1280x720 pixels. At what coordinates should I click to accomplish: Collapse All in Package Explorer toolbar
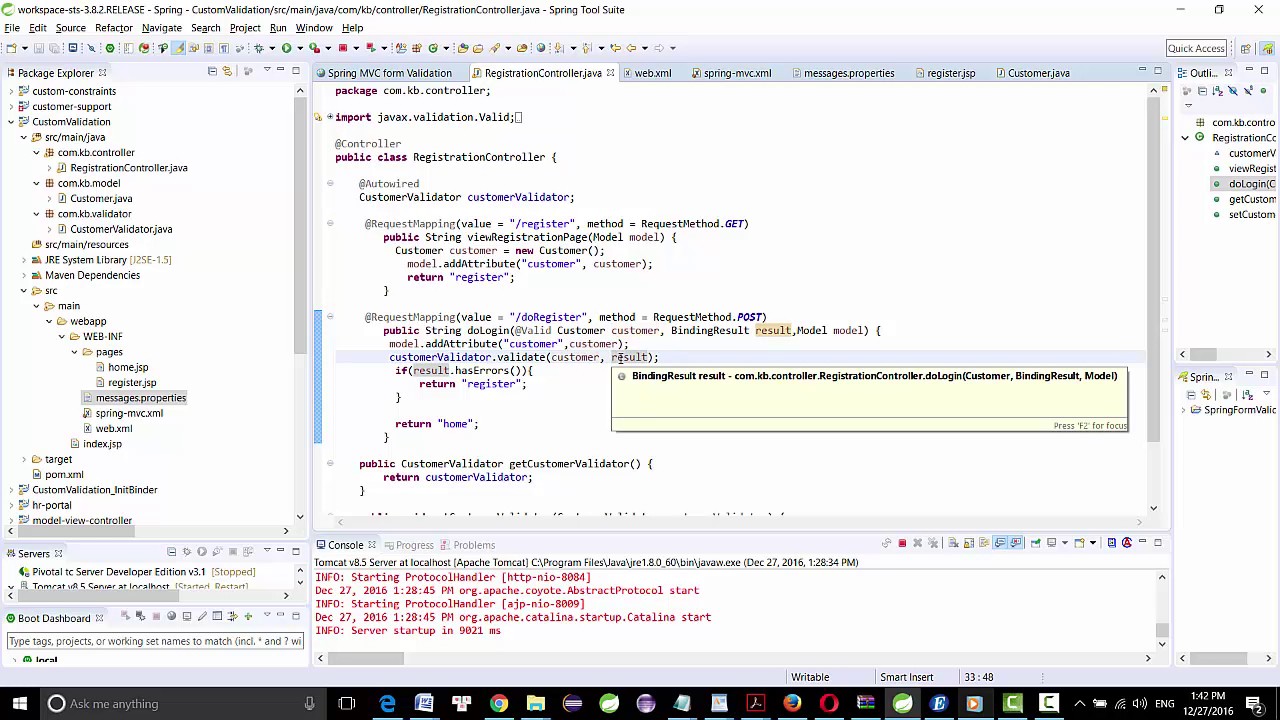pyautogui.click(x=212, y=72)
